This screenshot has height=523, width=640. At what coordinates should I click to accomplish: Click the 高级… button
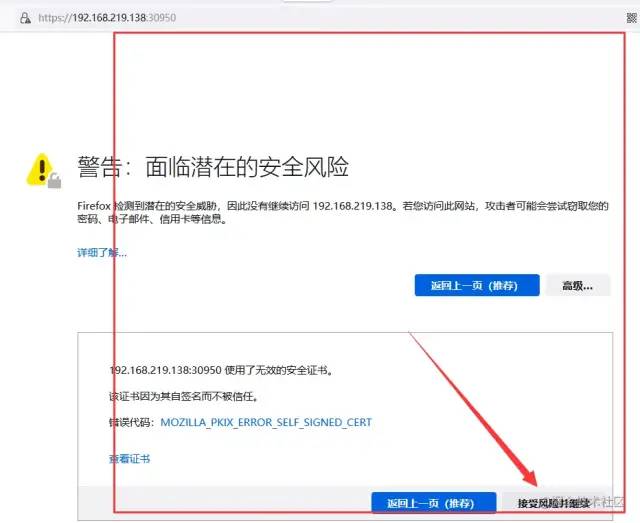pos(578,285)
